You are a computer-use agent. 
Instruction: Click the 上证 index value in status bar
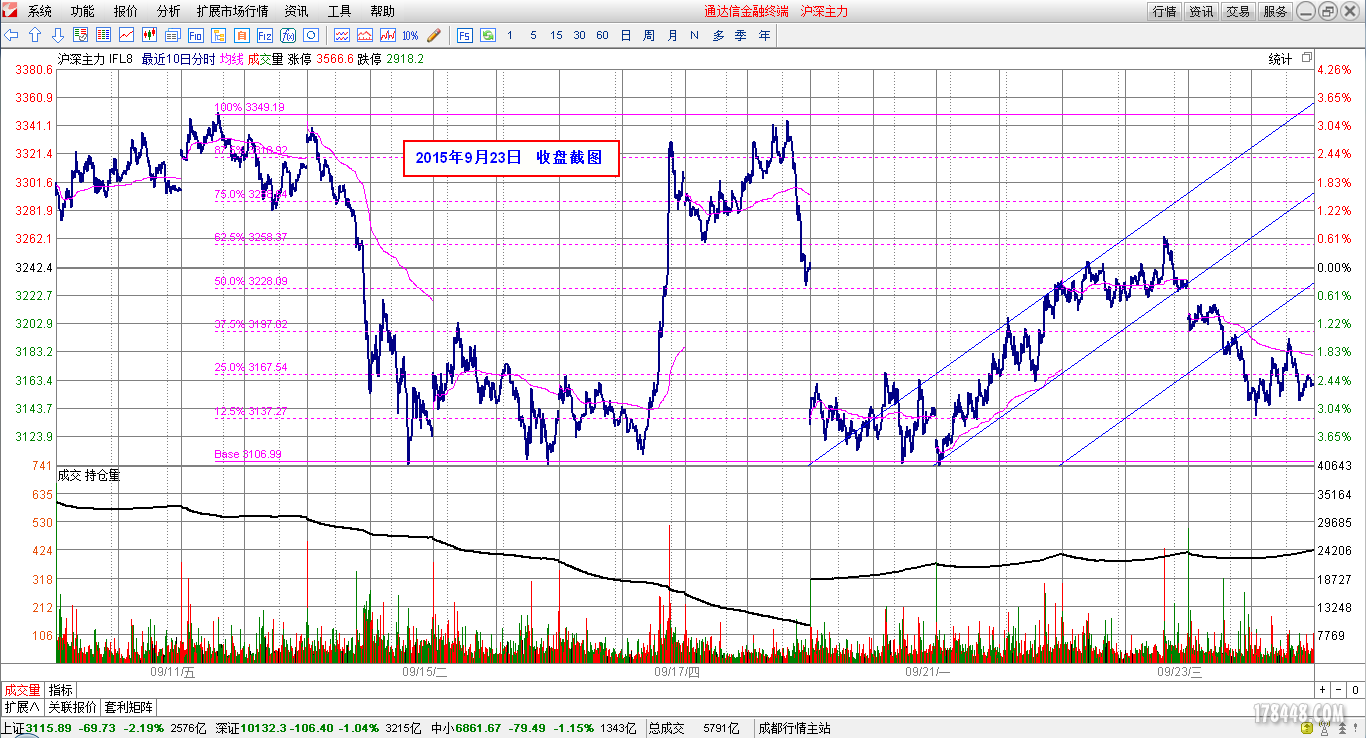click(x=47, y=728)
